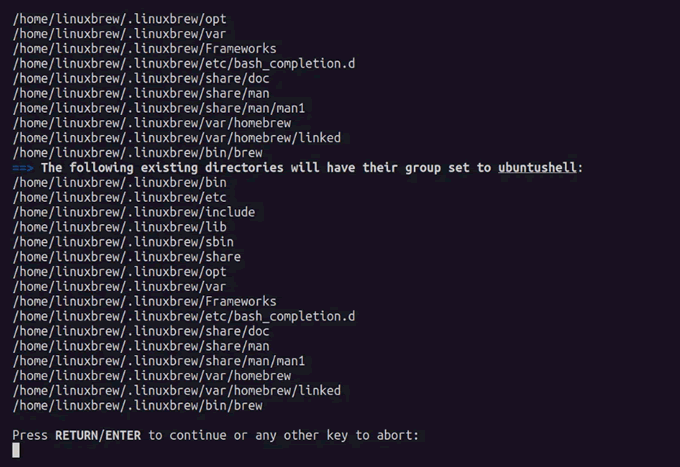Click the share/man/man1 path below the heading
The width and height of the screenshot is (680, 467).
click(159, 361)
